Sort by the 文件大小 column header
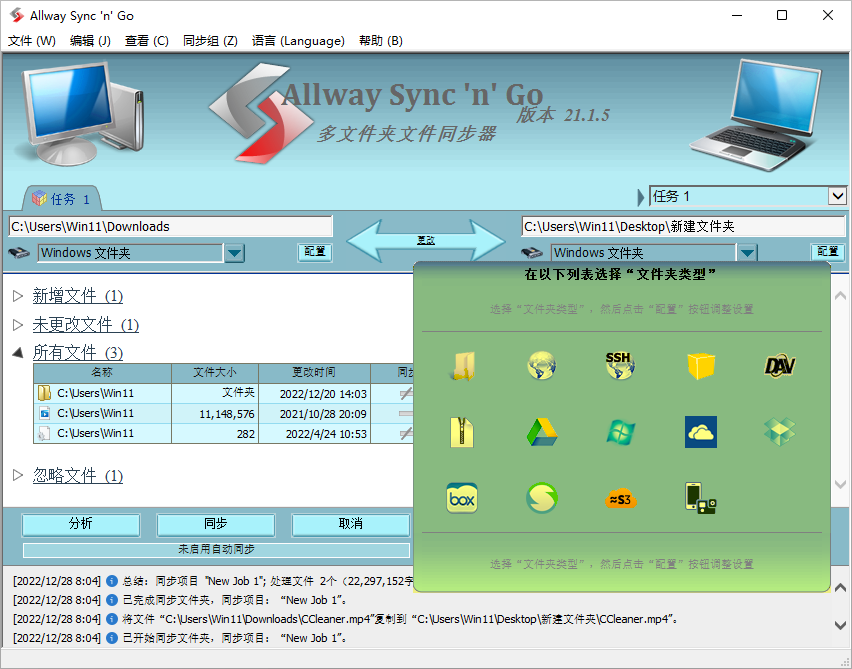This screenshot has height=669, width=852. tap(215, 373)
